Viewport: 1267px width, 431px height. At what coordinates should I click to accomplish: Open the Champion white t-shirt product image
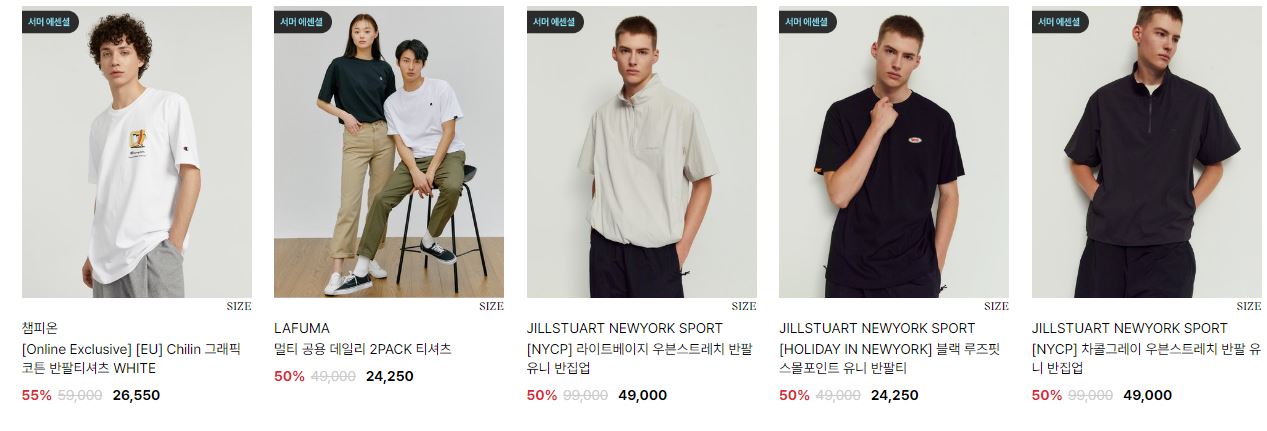click(137, 152)
